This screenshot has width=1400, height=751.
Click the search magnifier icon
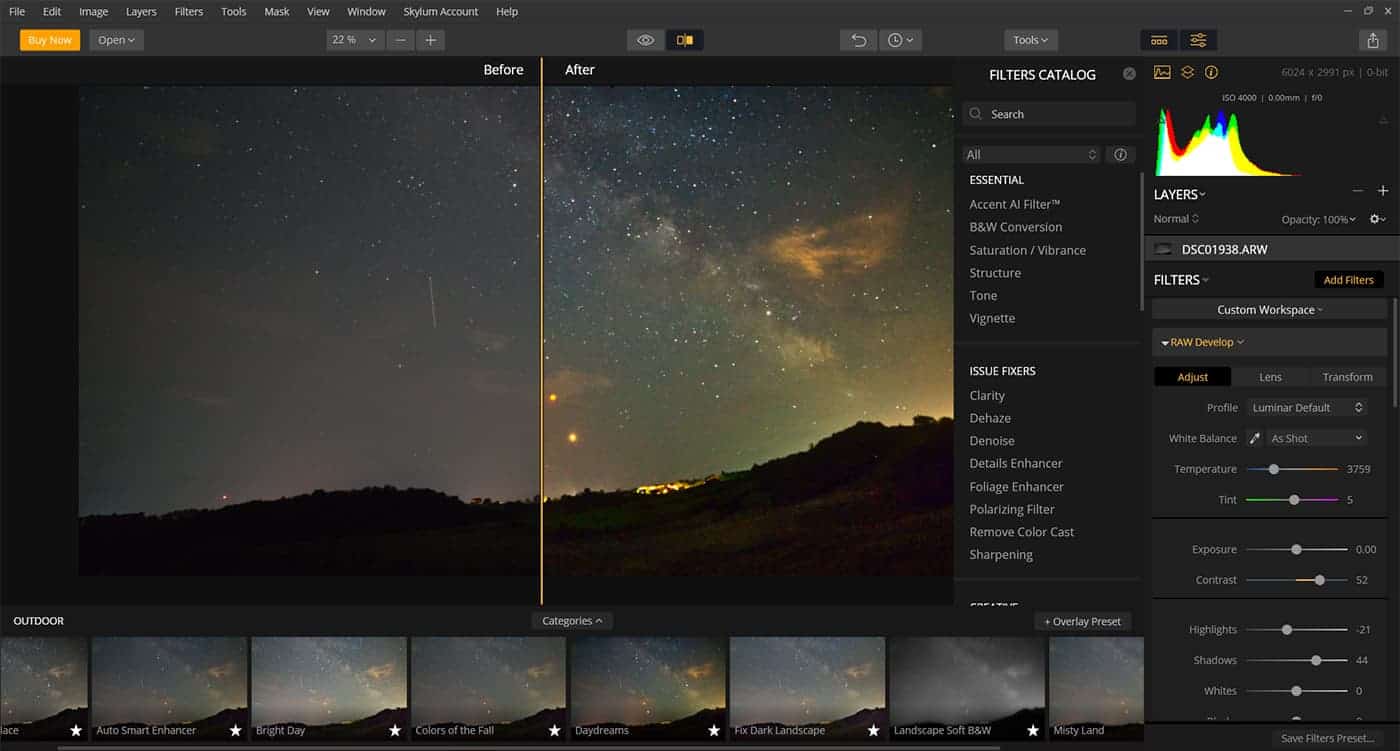976,114
